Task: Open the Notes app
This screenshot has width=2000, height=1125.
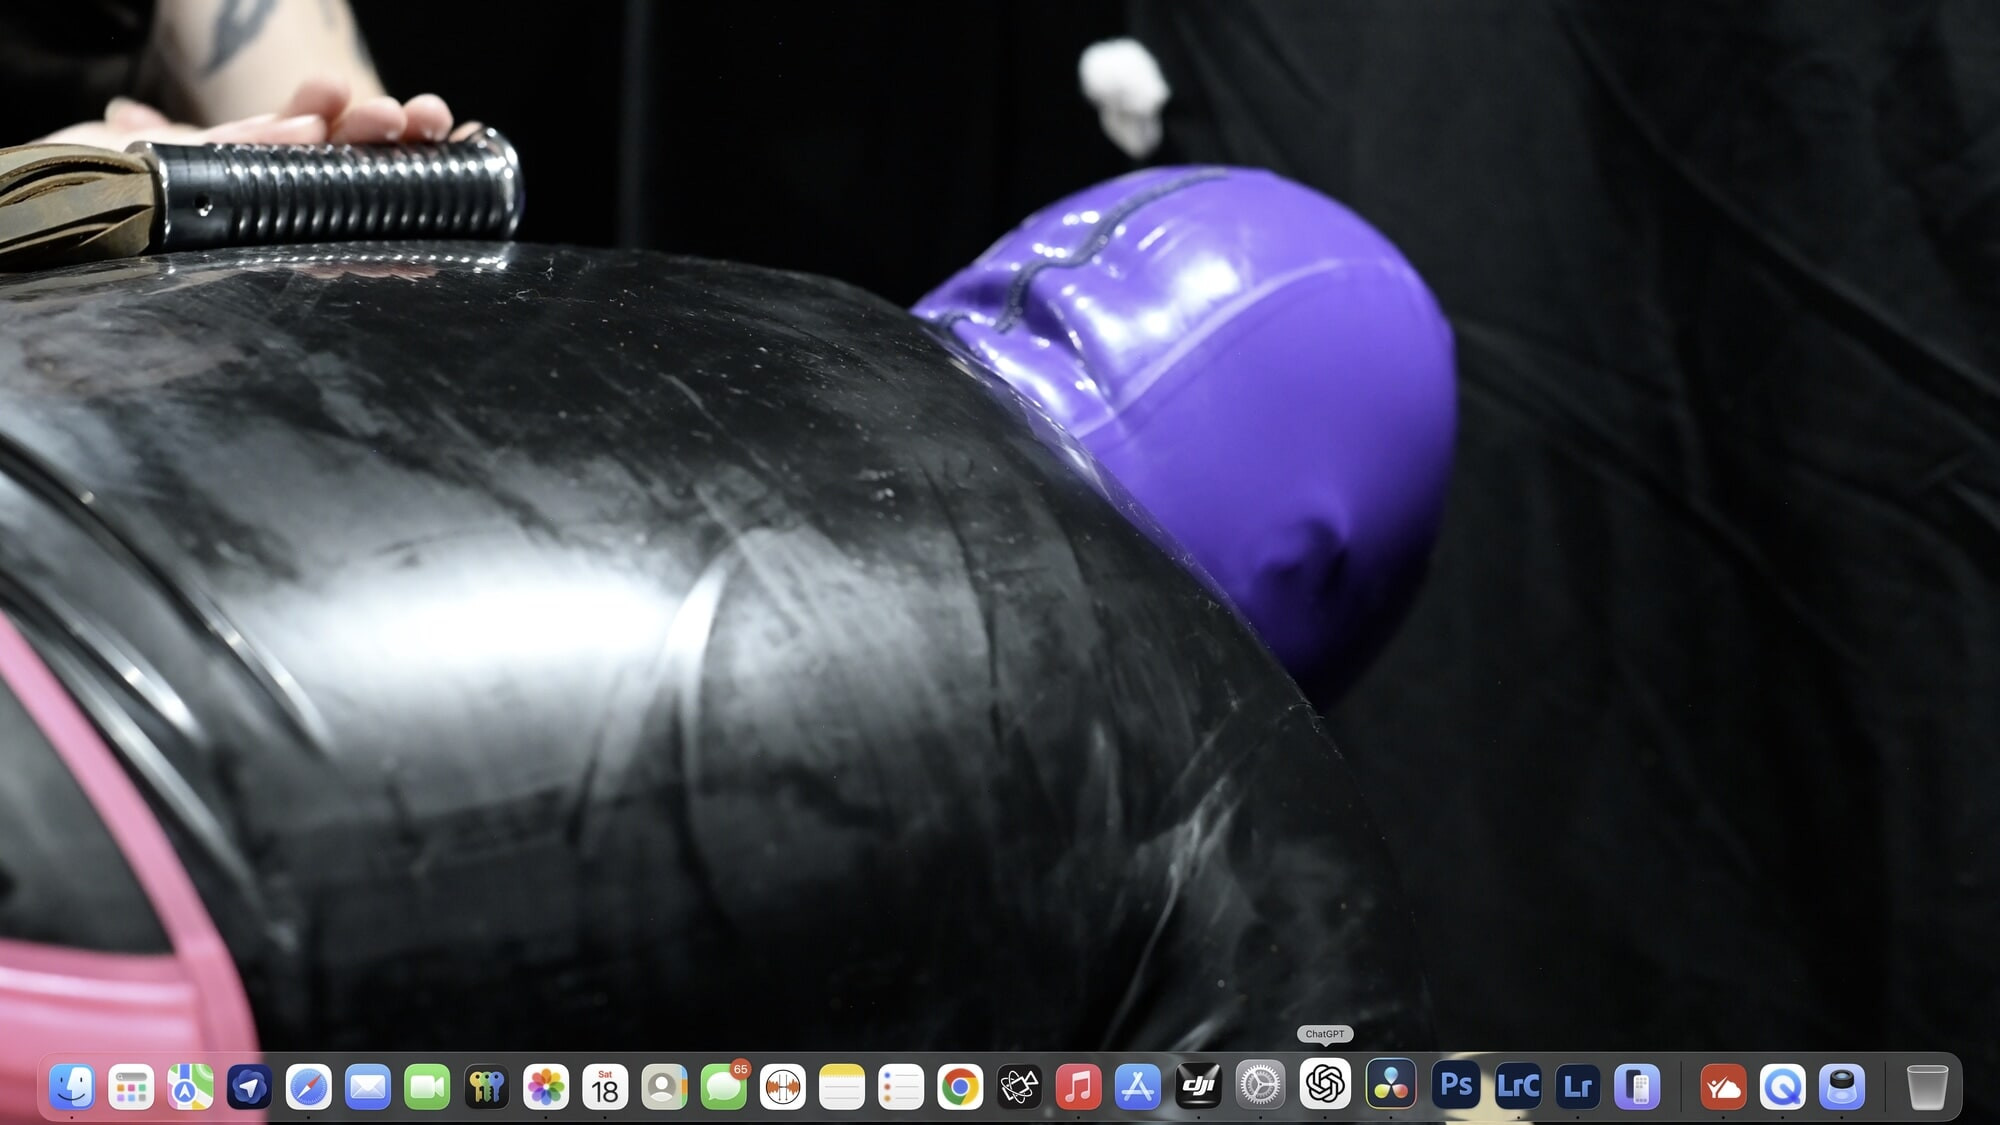Action: (x=842, y=1087)
